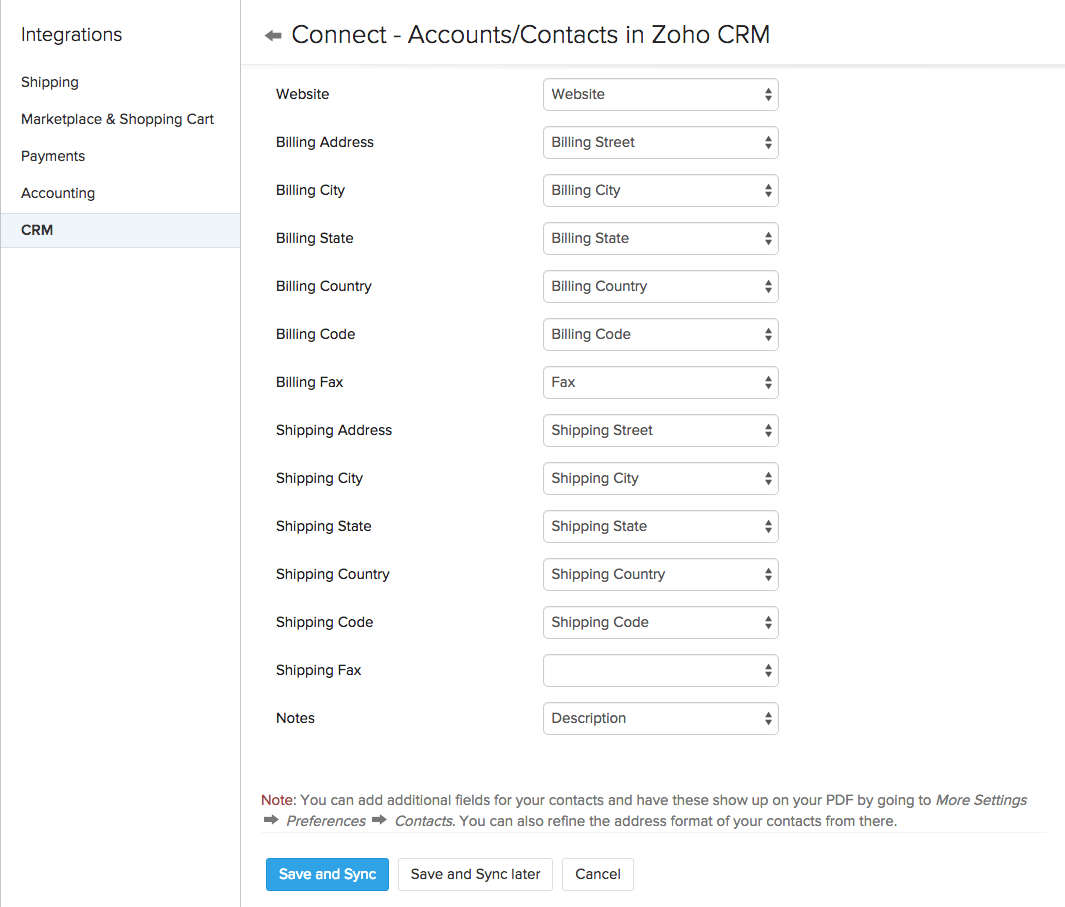Click the back arrow next to Connect heading
This screenshot has height=907, width=1065.
[x=271, y=33]
